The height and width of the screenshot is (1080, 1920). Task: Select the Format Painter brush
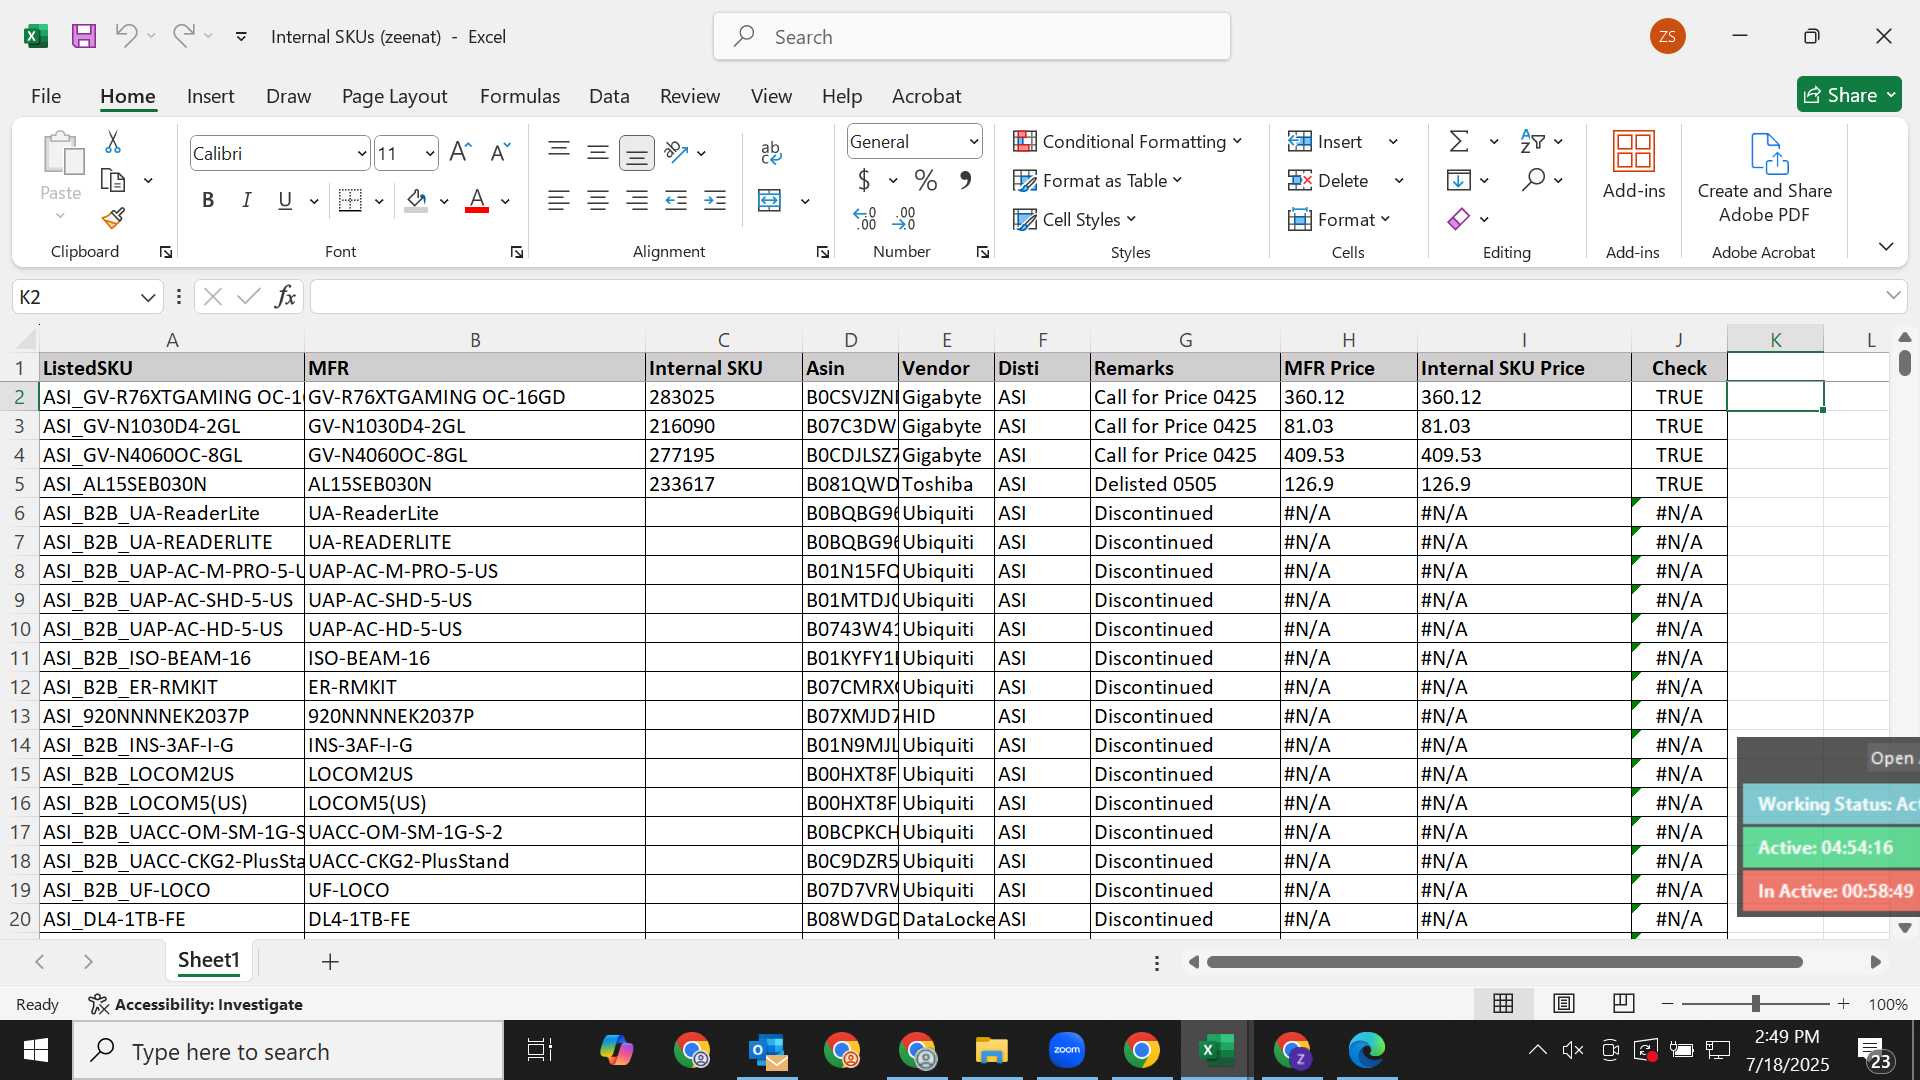coord(113,218)
